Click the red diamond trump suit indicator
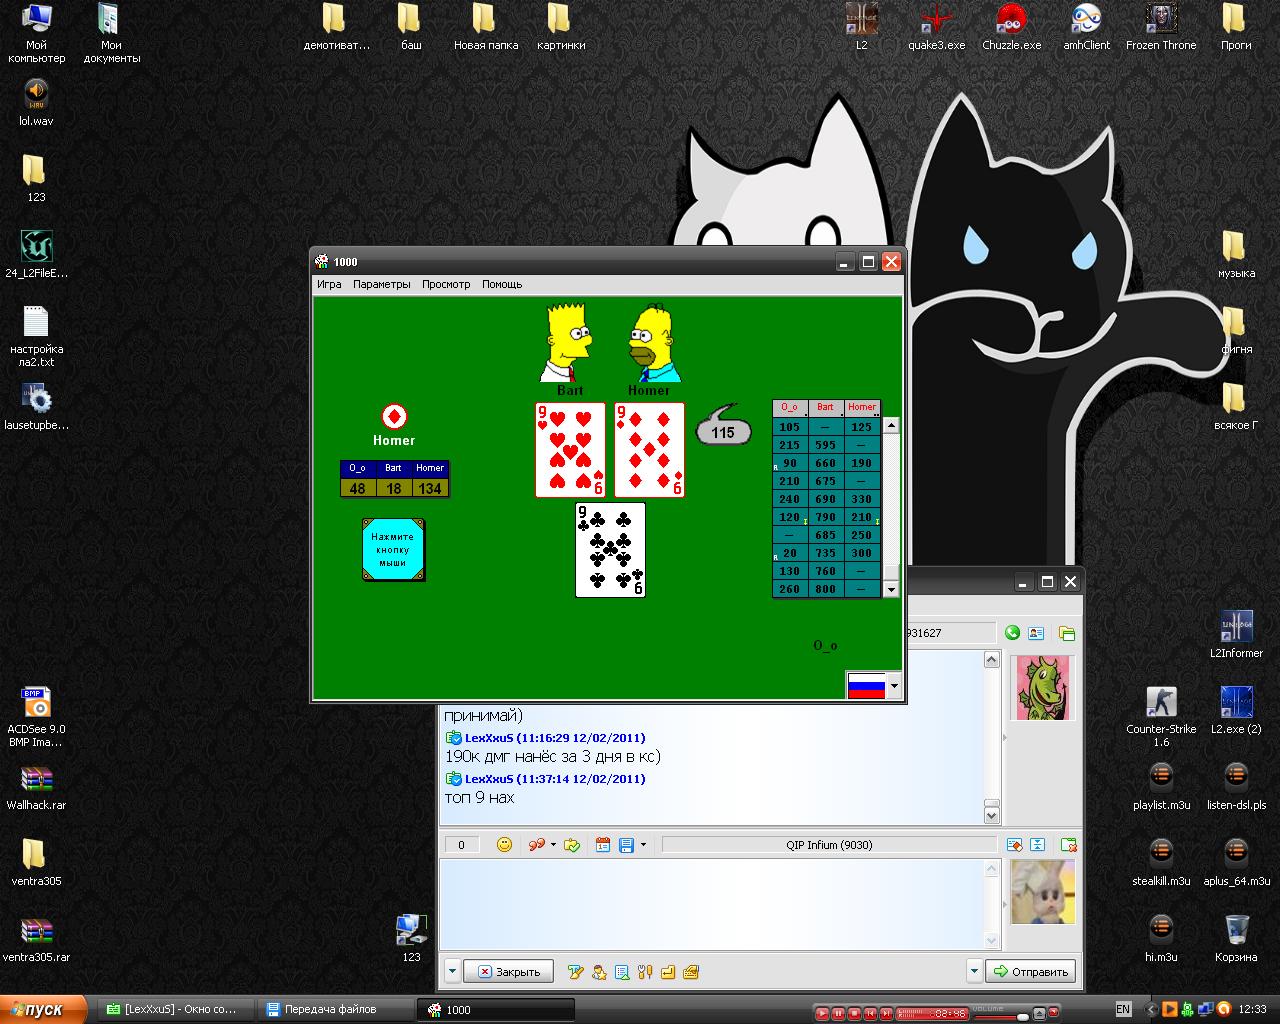The width and height of the screenshot is (1280, 1024). tap(394, 416)
